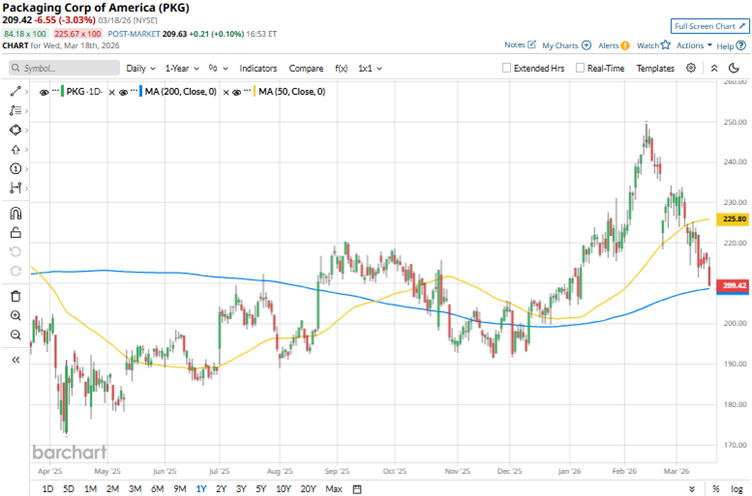
Task: Click the magnet snap tool icon
Action: [15, 213]
